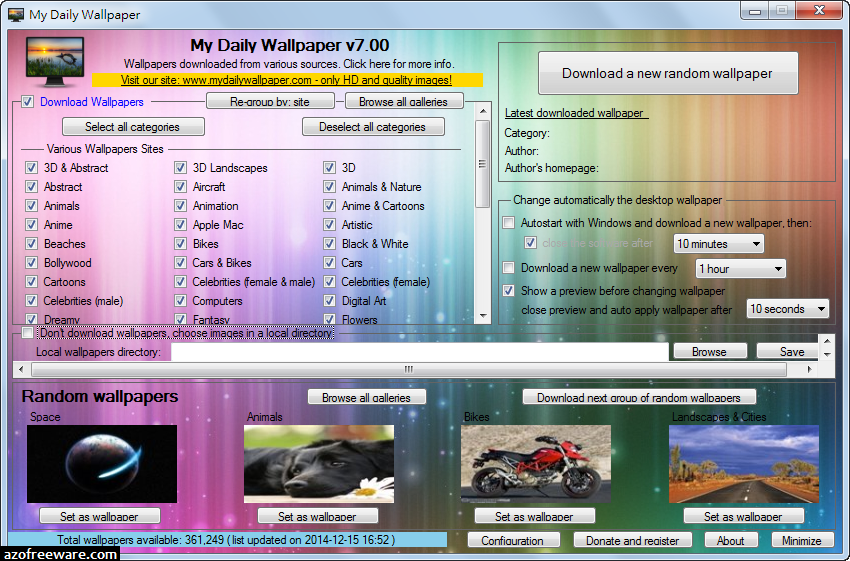The image size is (850, 561).
Task: Disable Show a preview before changing wallpaper
Action: point(509,291)
